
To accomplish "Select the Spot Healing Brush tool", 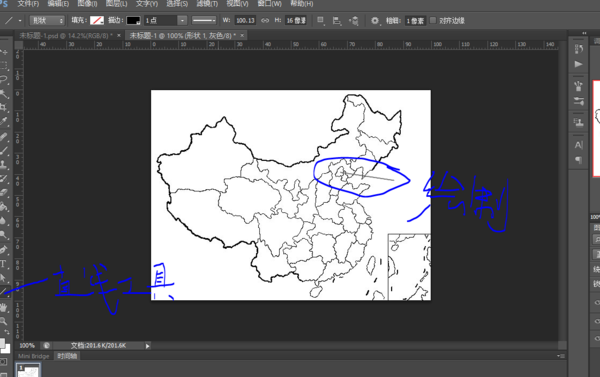I will 4,136.
